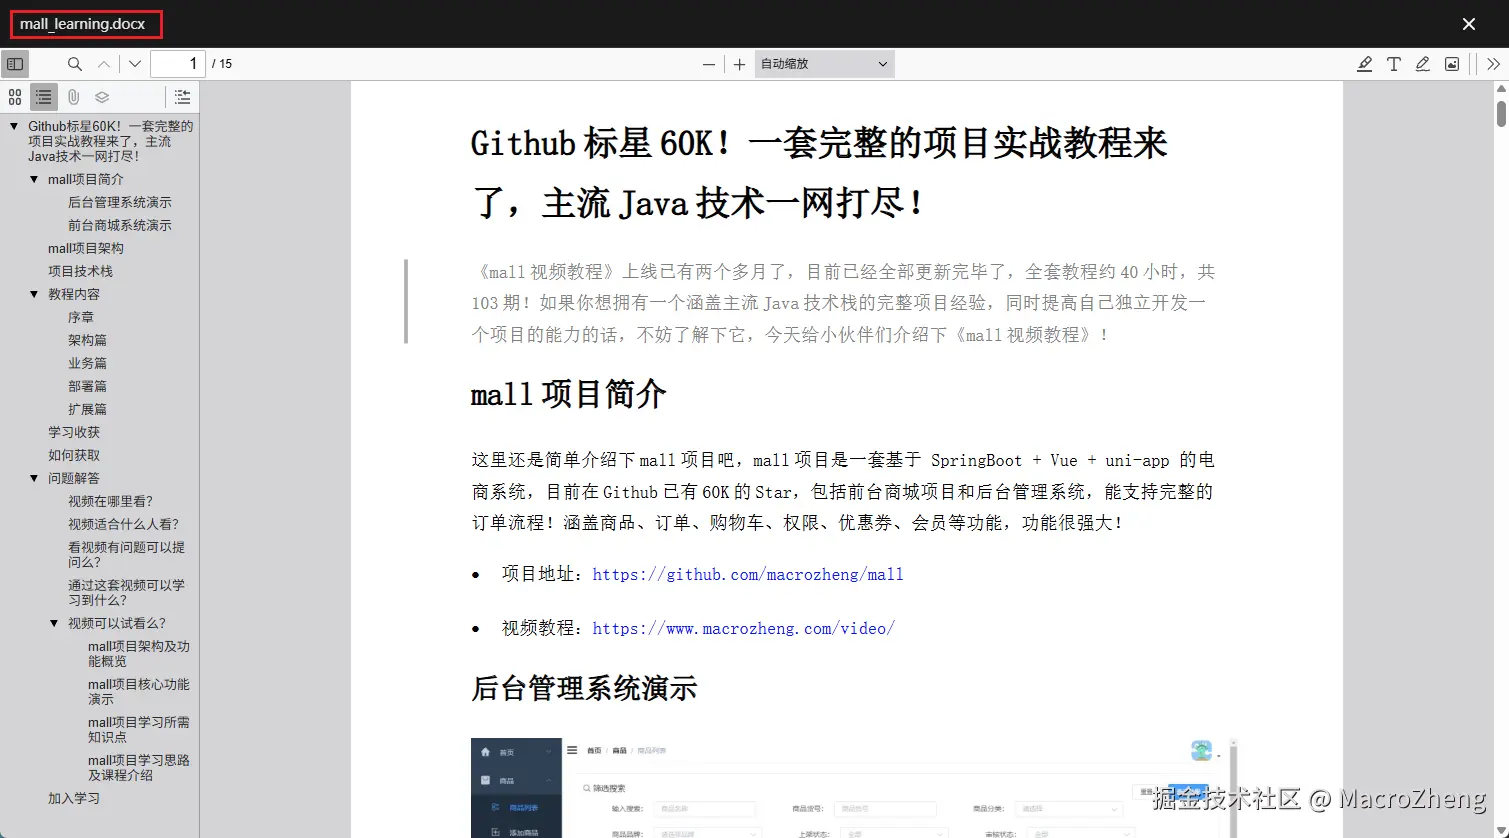Open the www.macrozheng.com/video link
The width and height of the screenshot is (1509, 838).
click(x=743, y=629)
